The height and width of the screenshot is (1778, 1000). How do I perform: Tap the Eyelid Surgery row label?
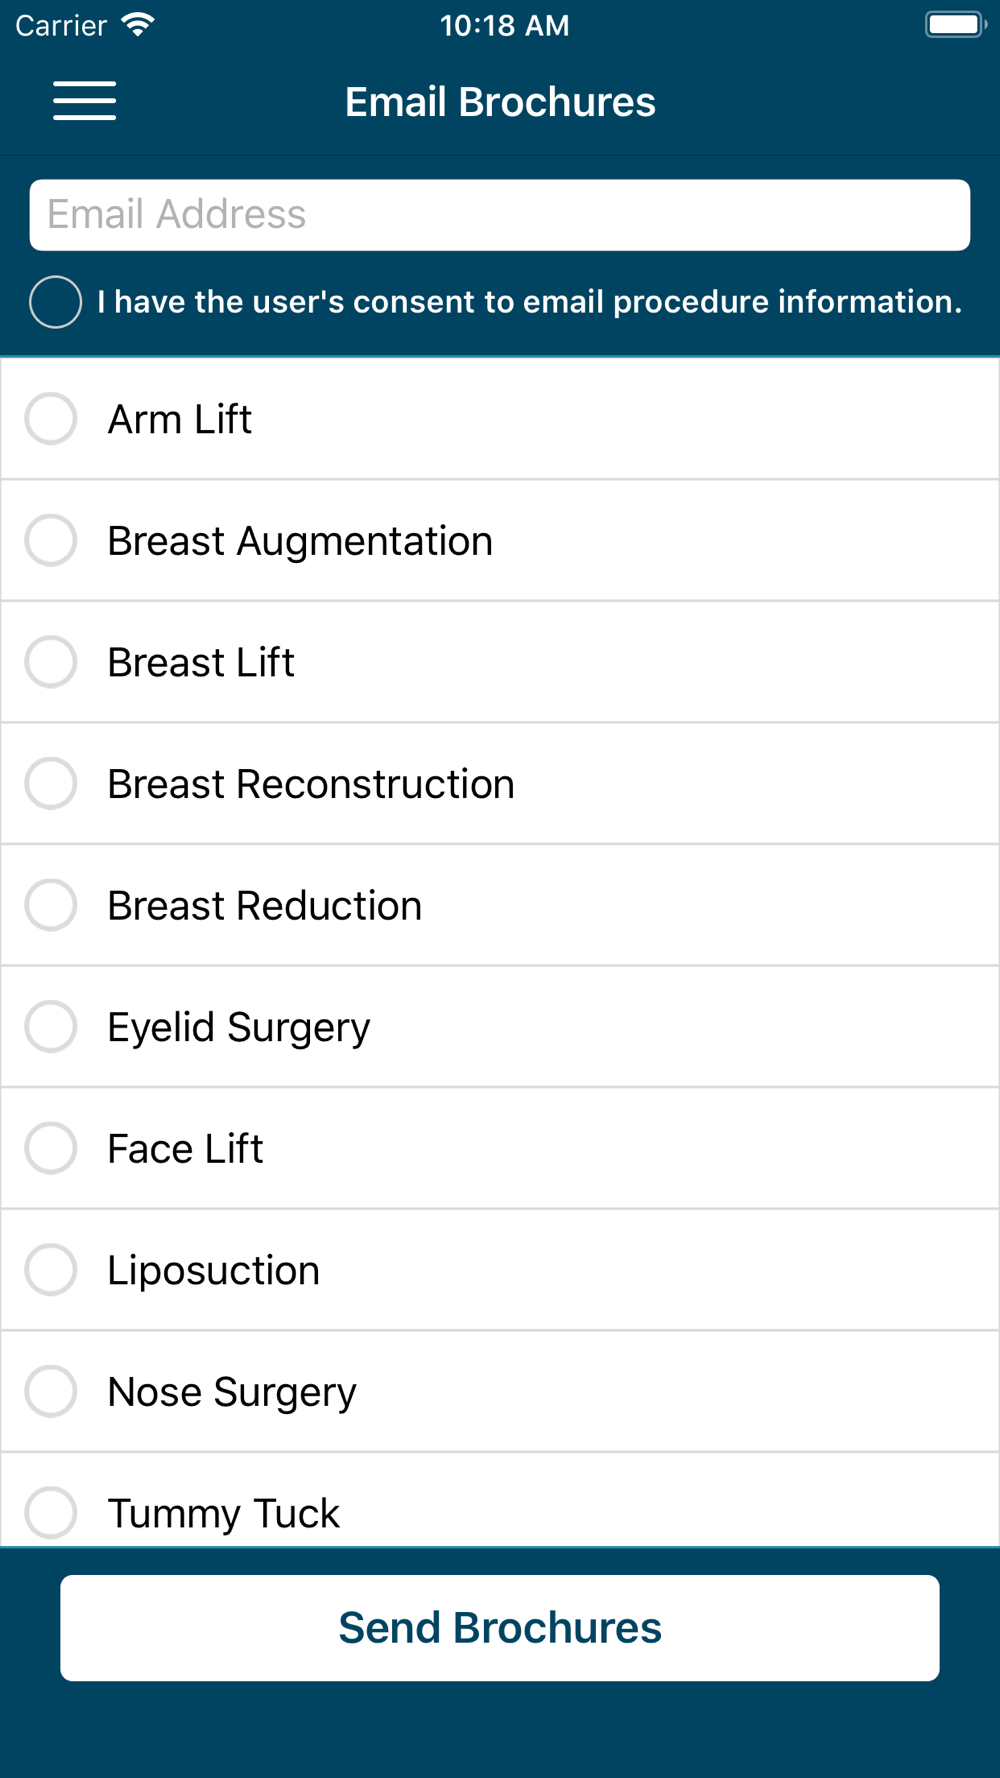point(239,1027)
